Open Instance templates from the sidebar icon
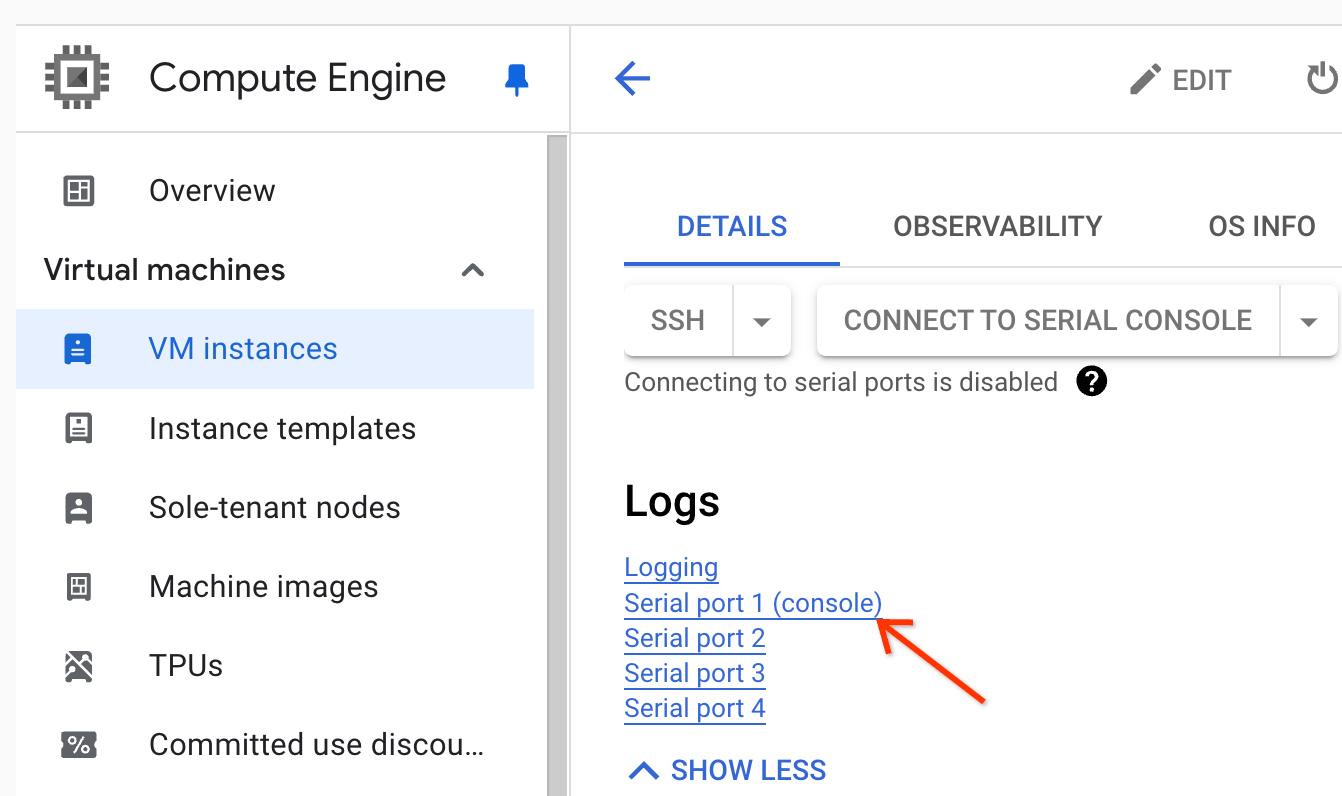 76,428
